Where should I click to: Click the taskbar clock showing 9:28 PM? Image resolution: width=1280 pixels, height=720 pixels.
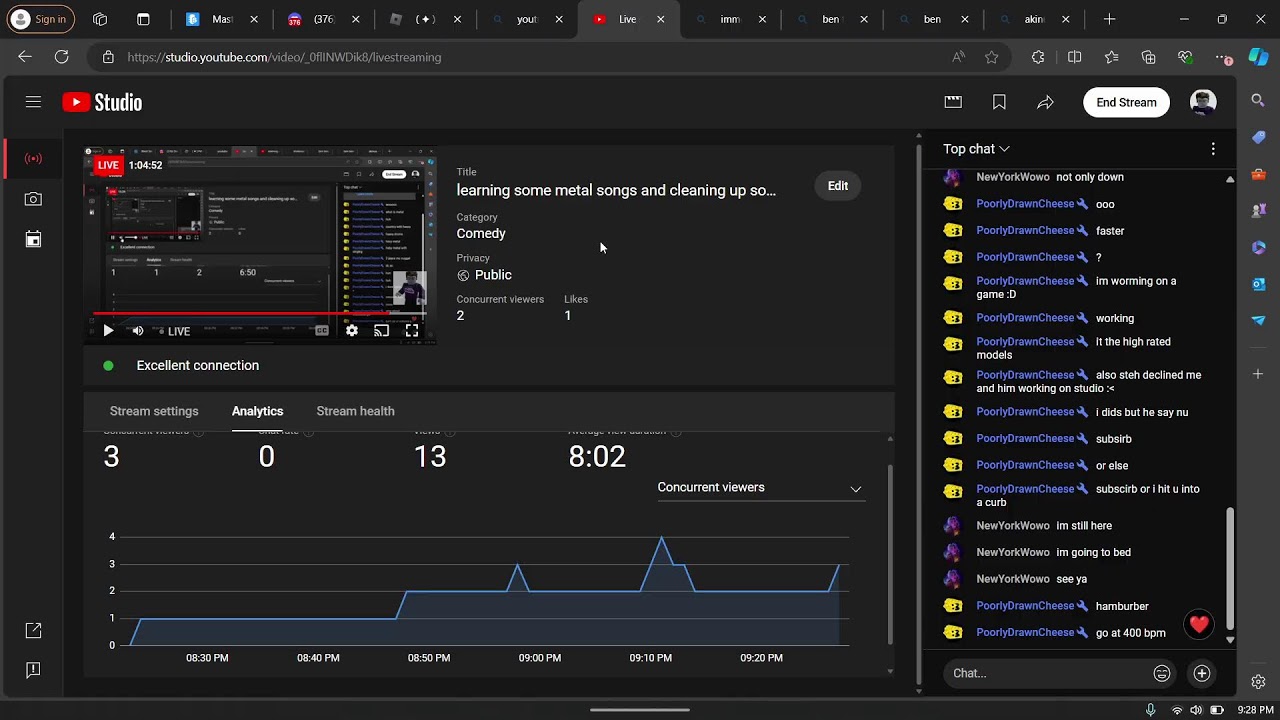point(1255,710)
